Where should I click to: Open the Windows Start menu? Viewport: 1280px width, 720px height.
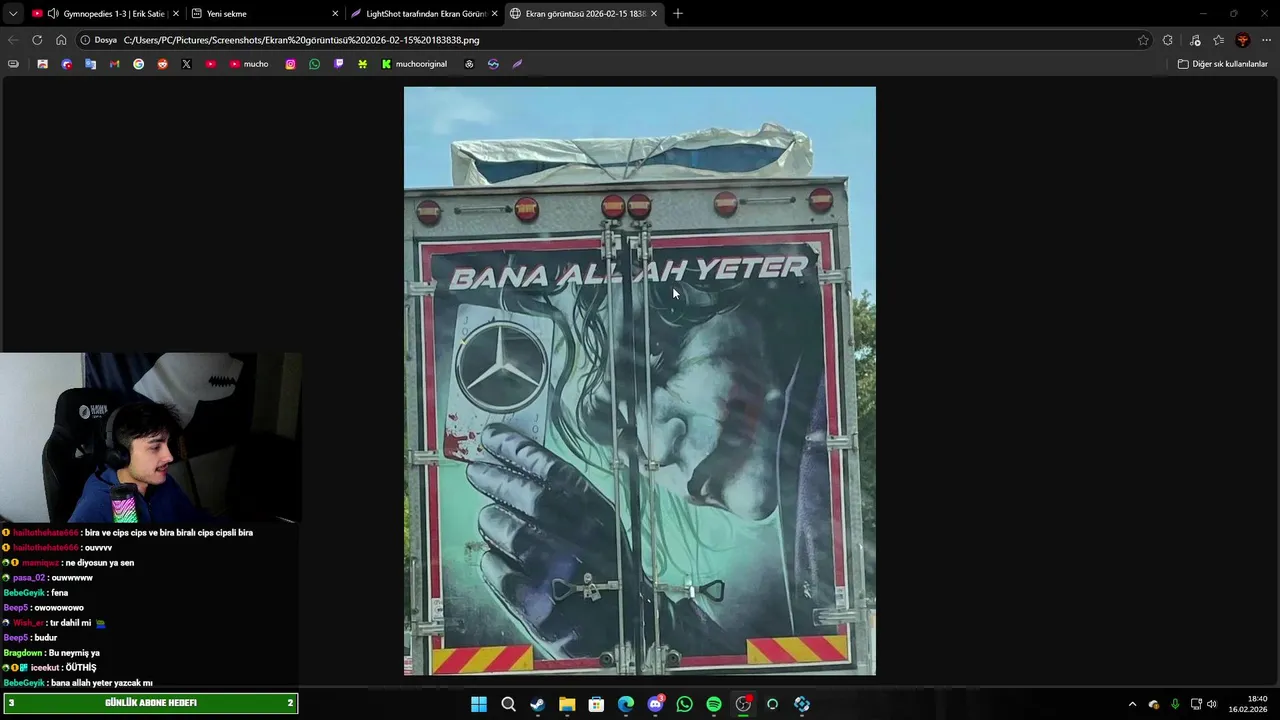point(479,704)
